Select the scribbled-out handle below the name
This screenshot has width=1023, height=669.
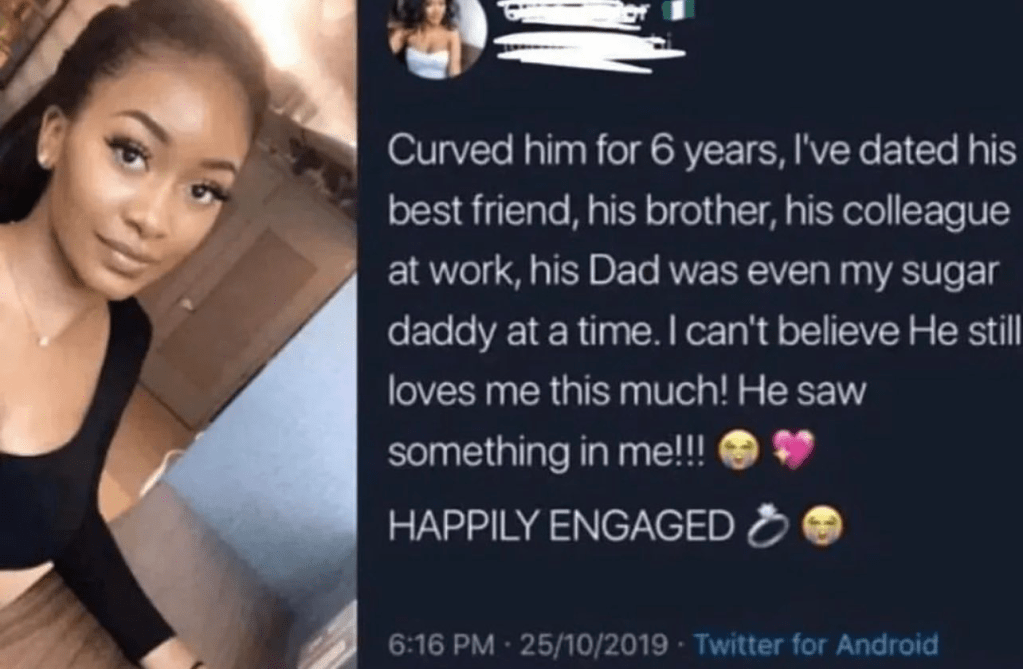point(590,50)
